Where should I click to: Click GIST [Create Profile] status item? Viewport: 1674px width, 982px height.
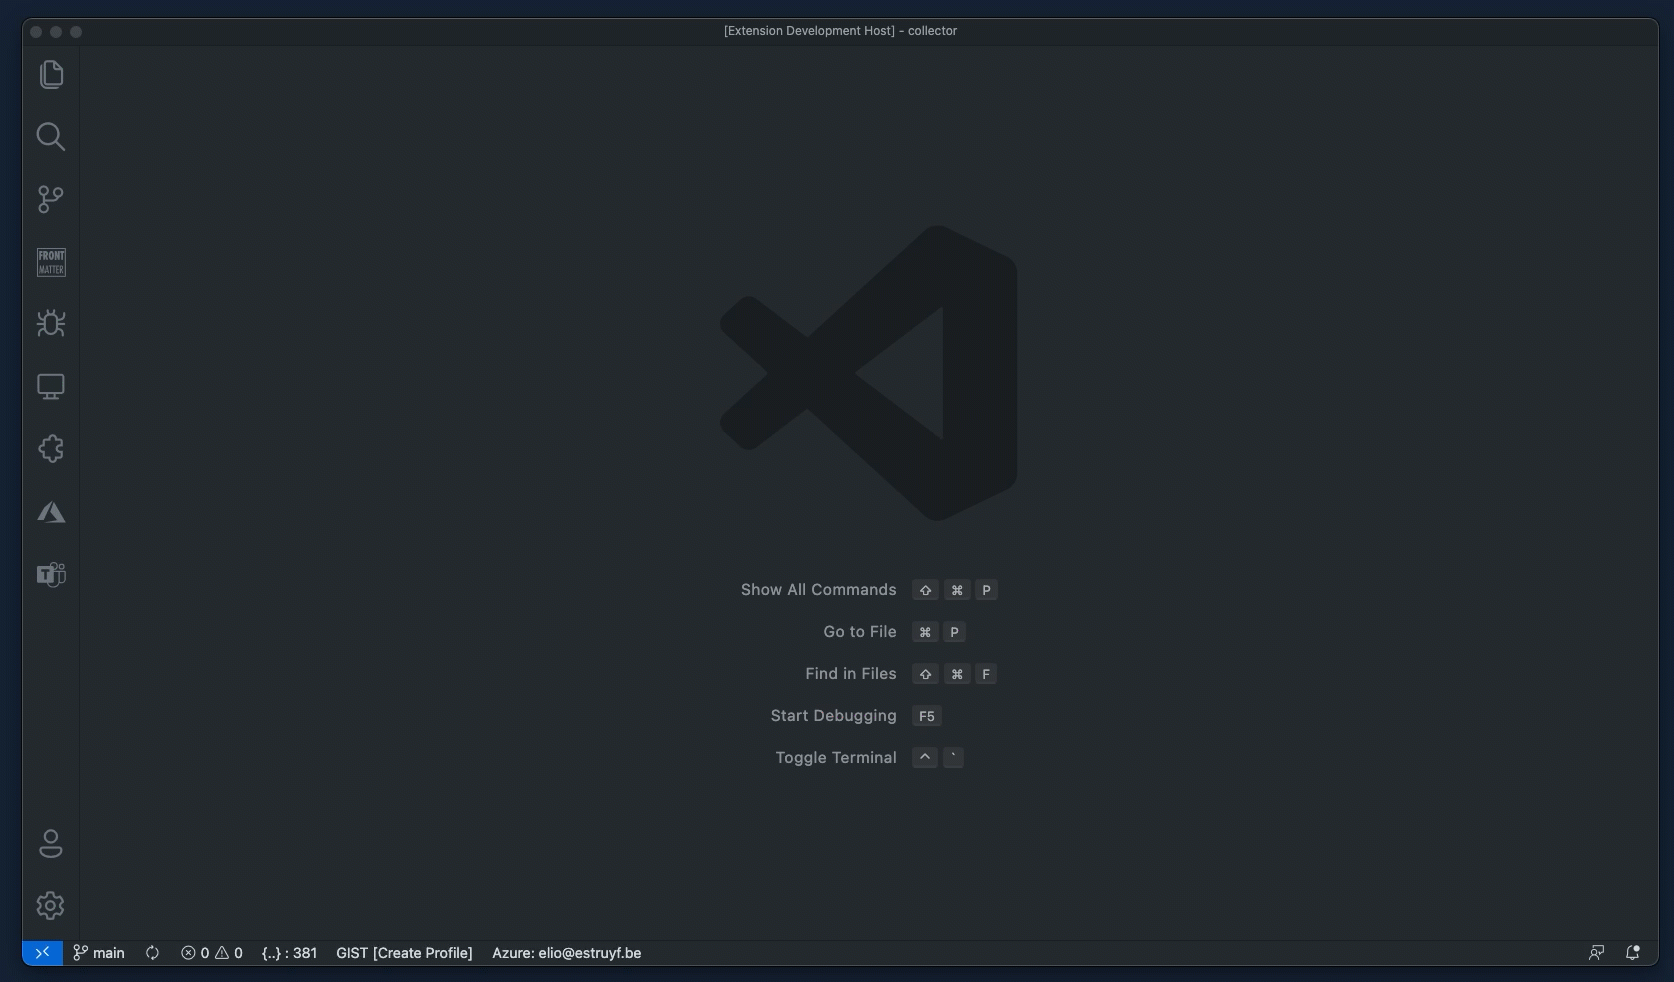tap(404, 953)
